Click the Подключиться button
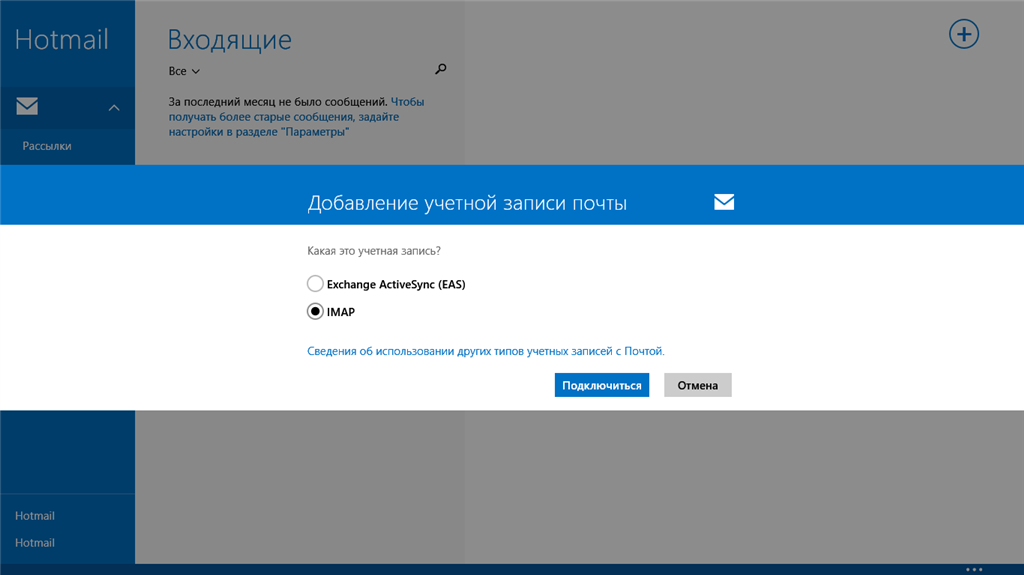1024x575 pixels. 601,385
